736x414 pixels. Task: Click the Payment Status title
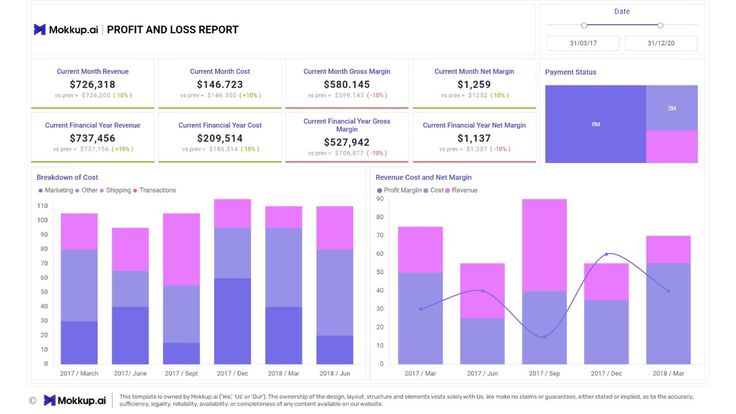click(570, 72)
